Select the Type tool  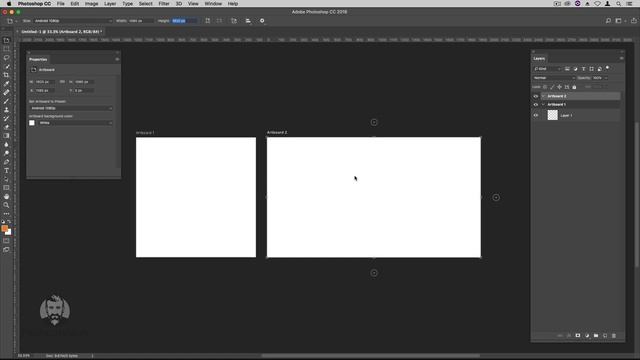click(6, 171)
